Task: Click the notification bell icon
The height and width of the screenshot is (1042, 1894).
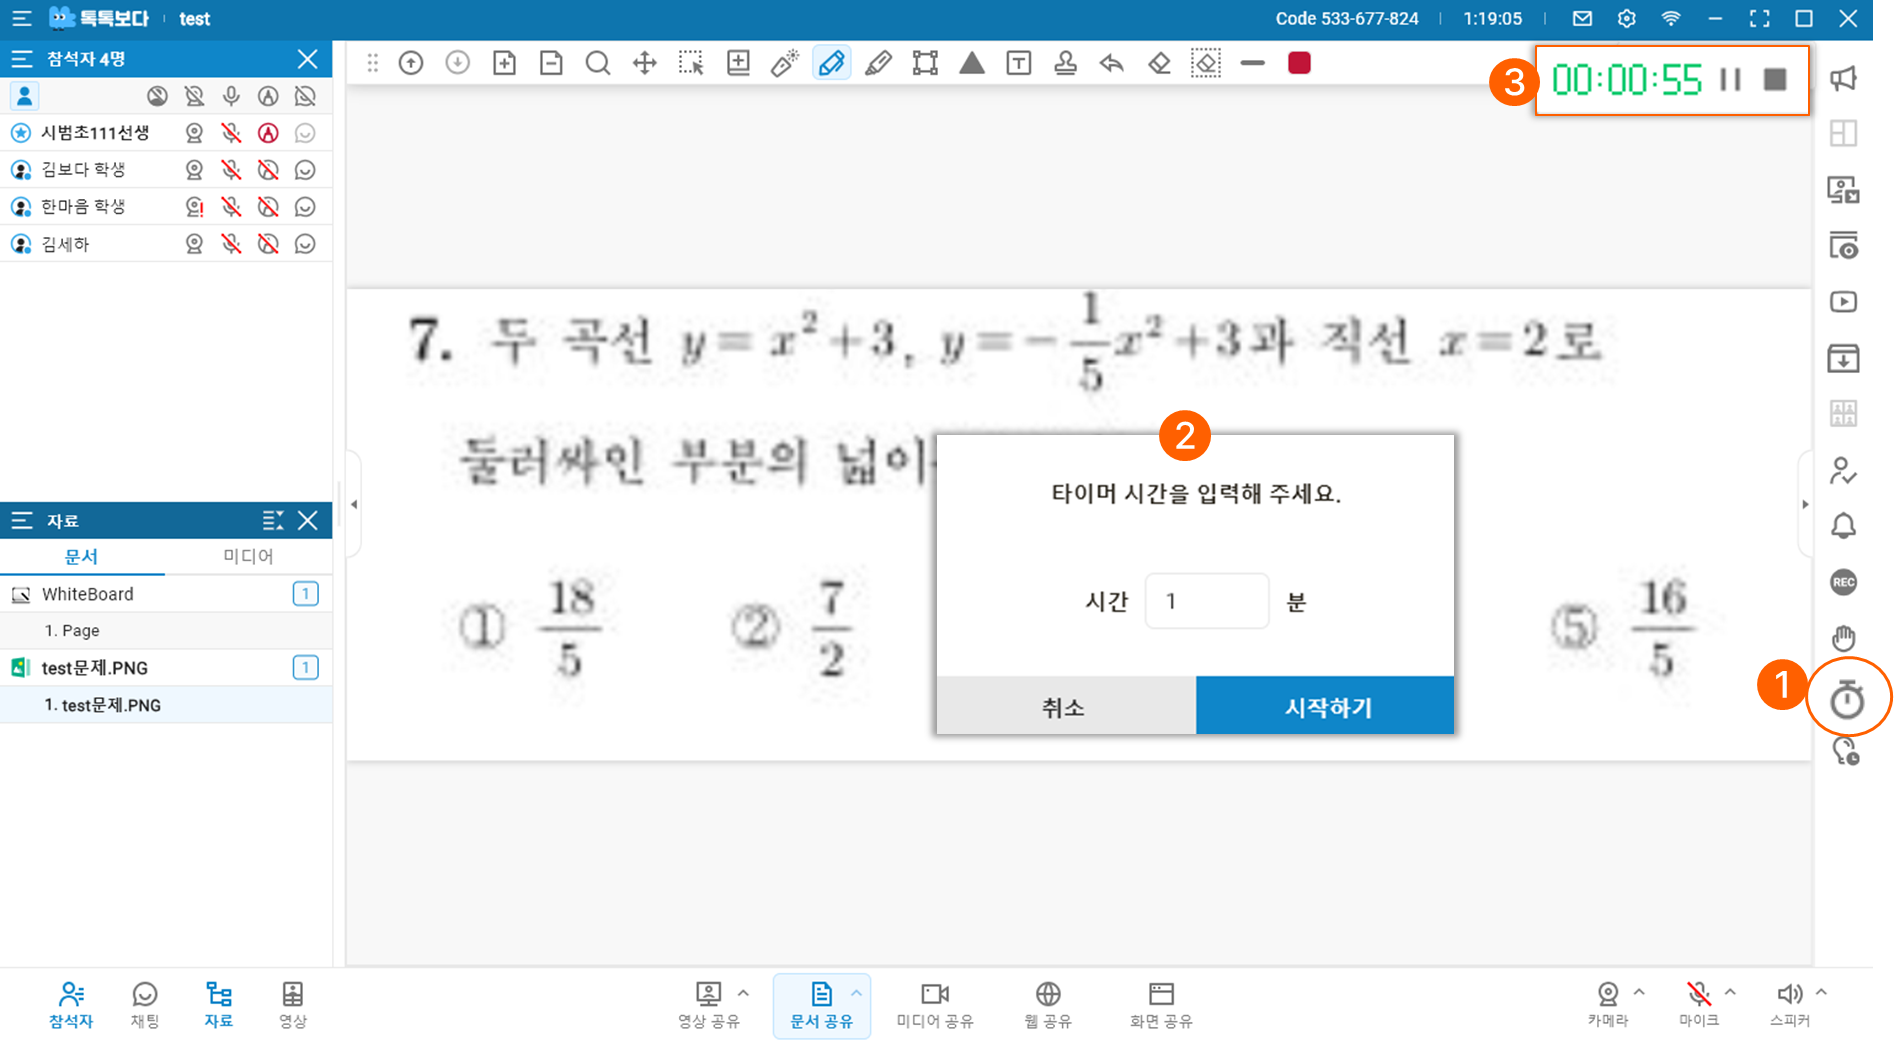Action: [x=1843, y=526]
